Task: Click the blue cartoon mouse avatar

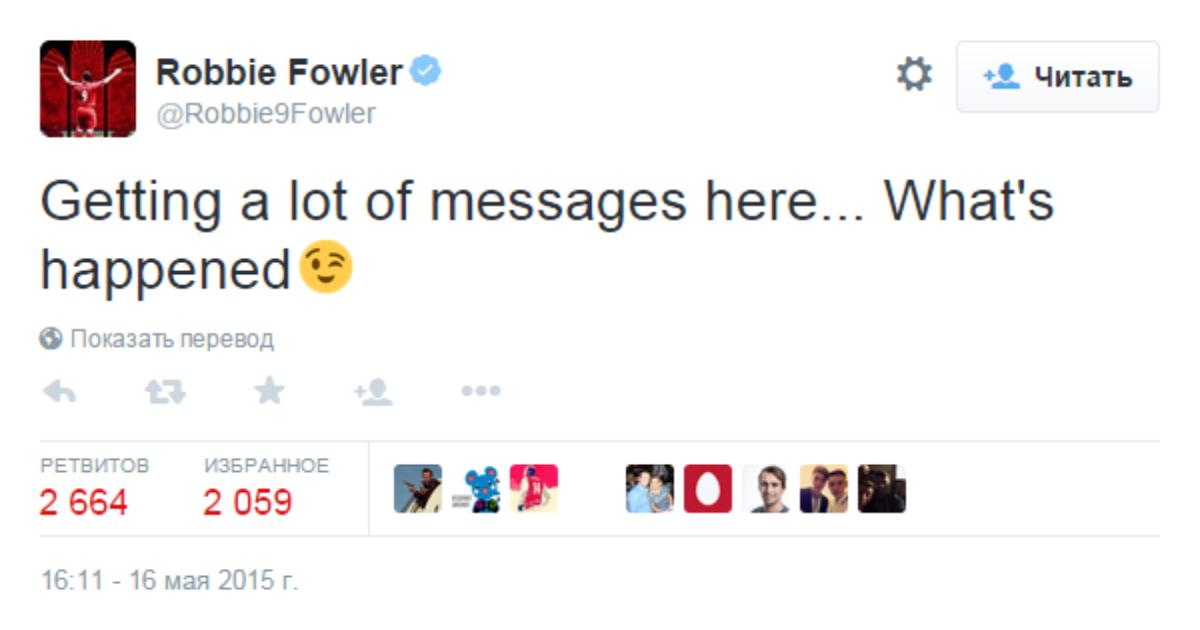Action: coord(476,489)
